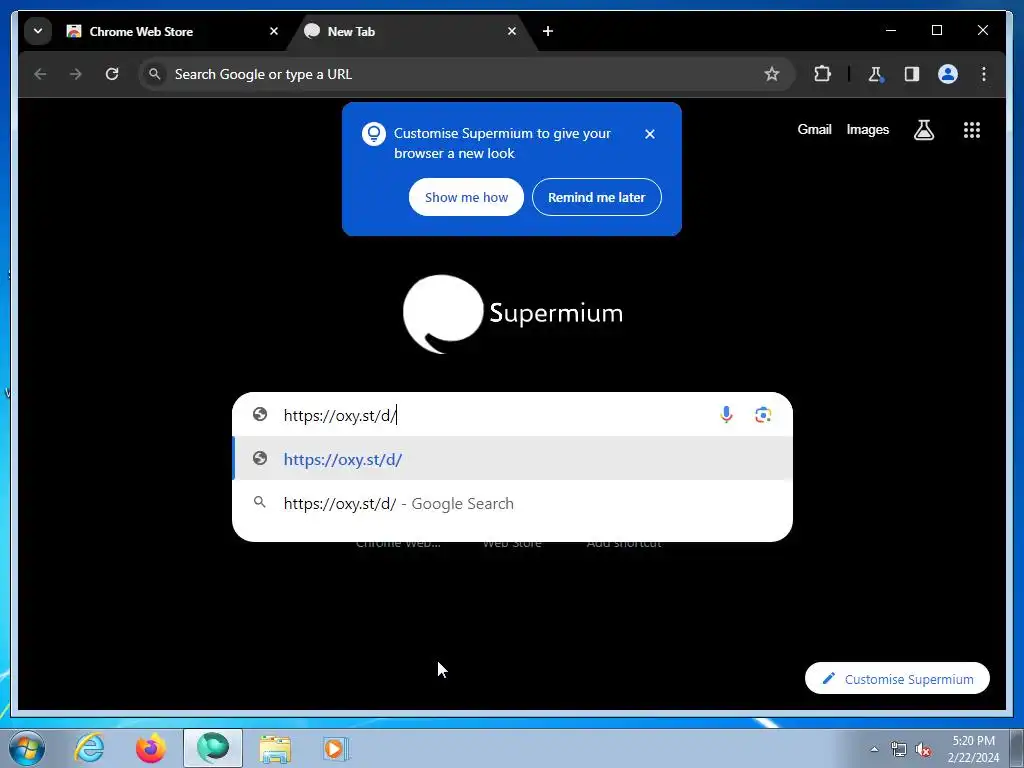Image resolution: width=1024 pixels, height=768 pixels.
Task: Open the clock showing 5:20 PM
Action: 973,749
